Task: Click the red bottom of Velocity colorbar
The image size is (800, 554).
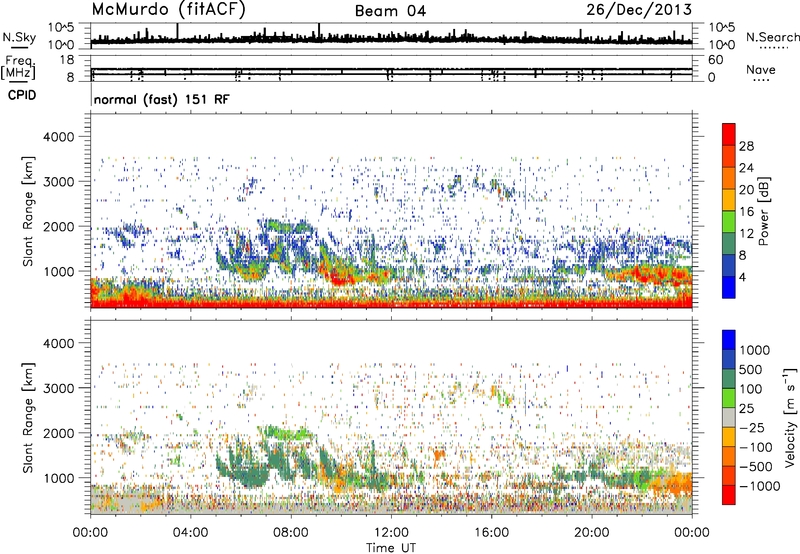Action: tap(729, 495)
